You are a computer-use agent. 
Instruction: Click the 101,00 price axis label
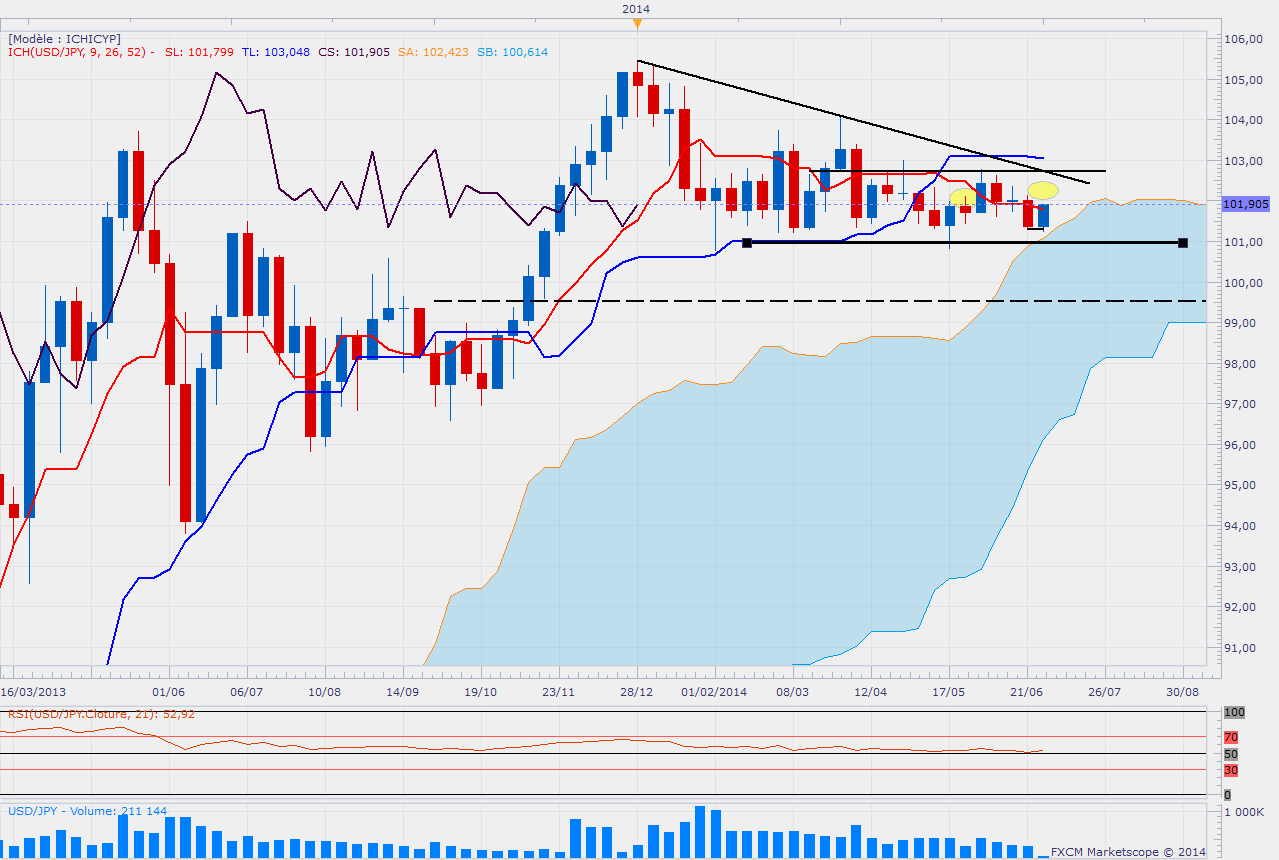pyautogui.click(x=1243, y=242)
